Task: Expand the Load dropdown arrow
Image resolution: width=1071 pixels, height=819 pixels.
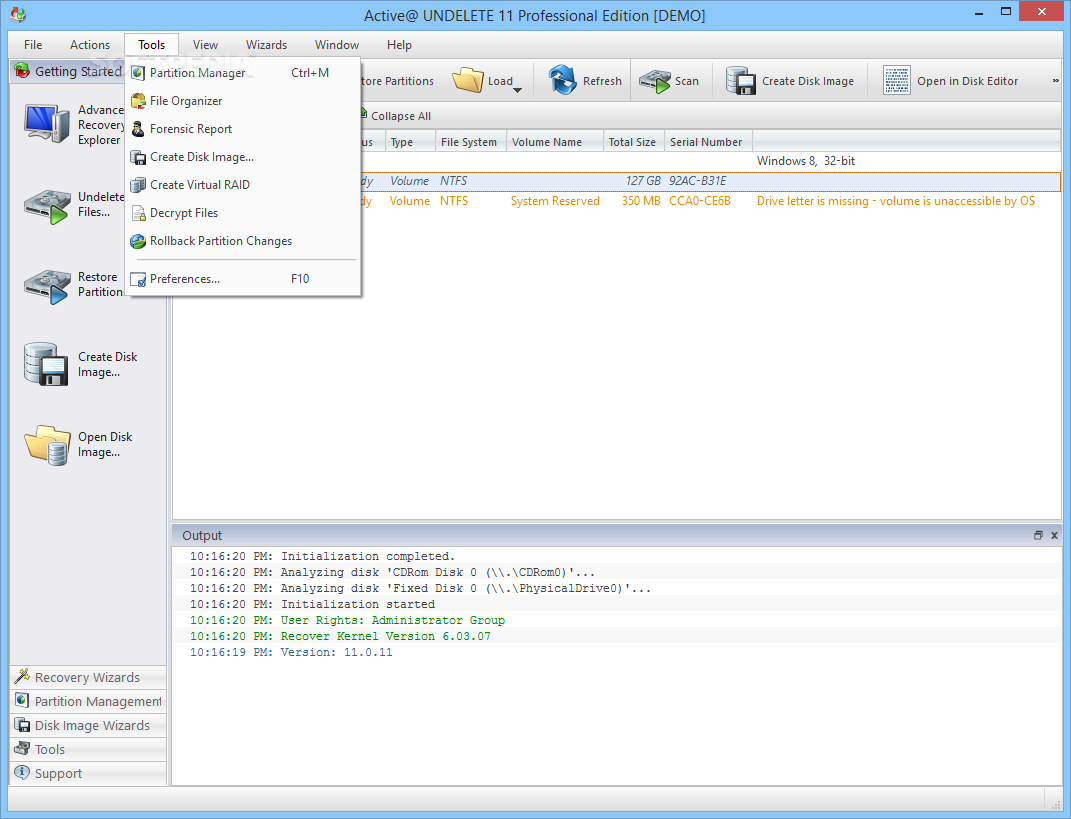Action: tap(517, 90)
